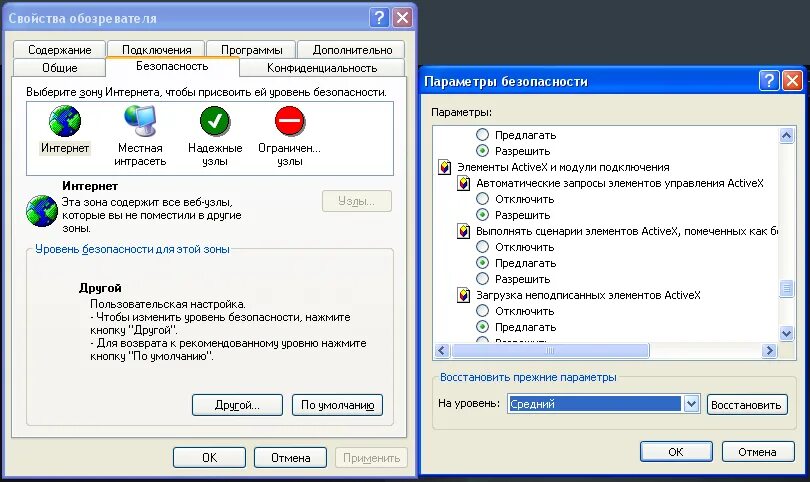Select Разрешить radio at top of list

[482, 151]
